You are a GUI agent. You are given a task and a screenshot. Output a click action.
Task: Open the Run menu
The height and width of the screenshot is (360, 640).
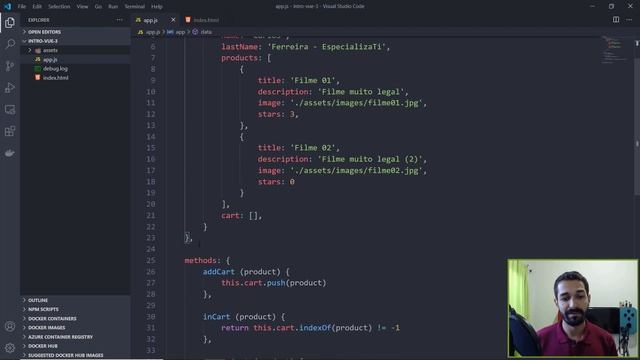click(x=113, y=7)
